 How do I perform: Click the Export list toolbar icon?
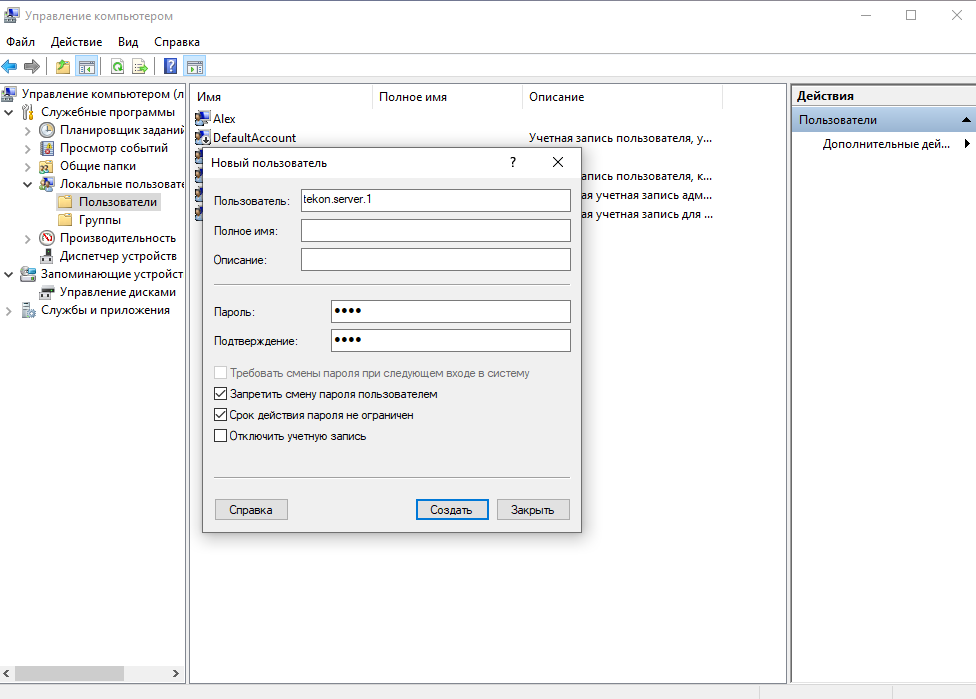pos(140,67)
